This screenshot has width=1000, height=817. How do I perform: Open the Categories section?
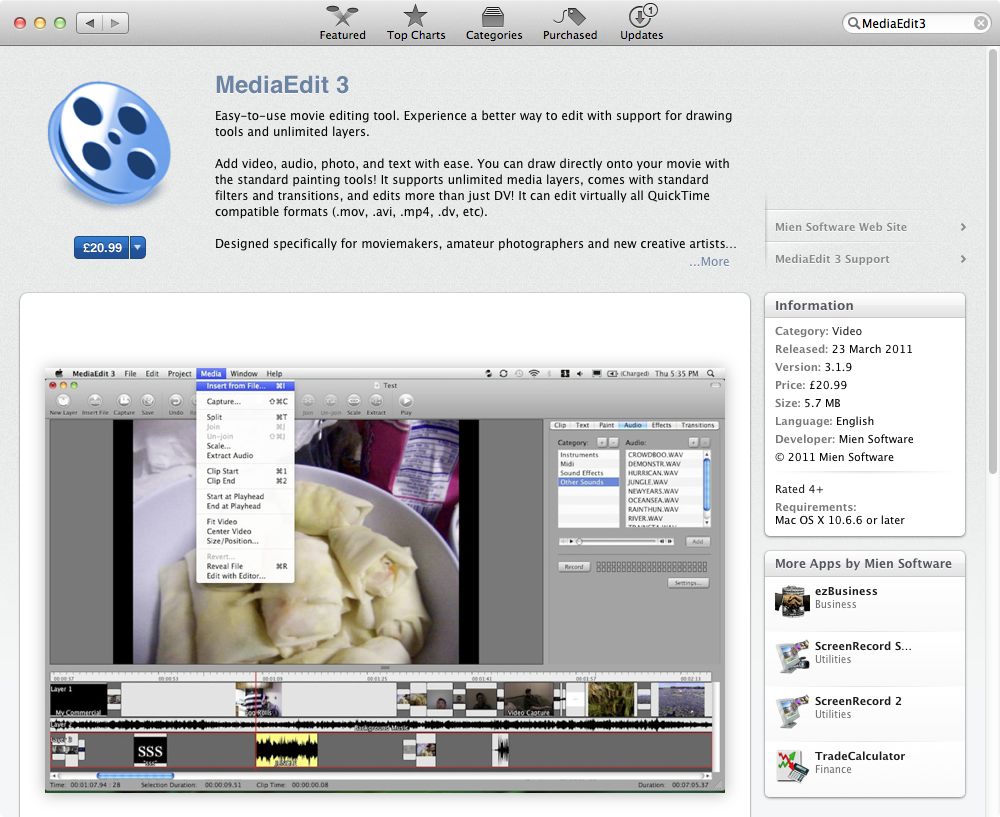pyautogui.click(x=494, y=23)
